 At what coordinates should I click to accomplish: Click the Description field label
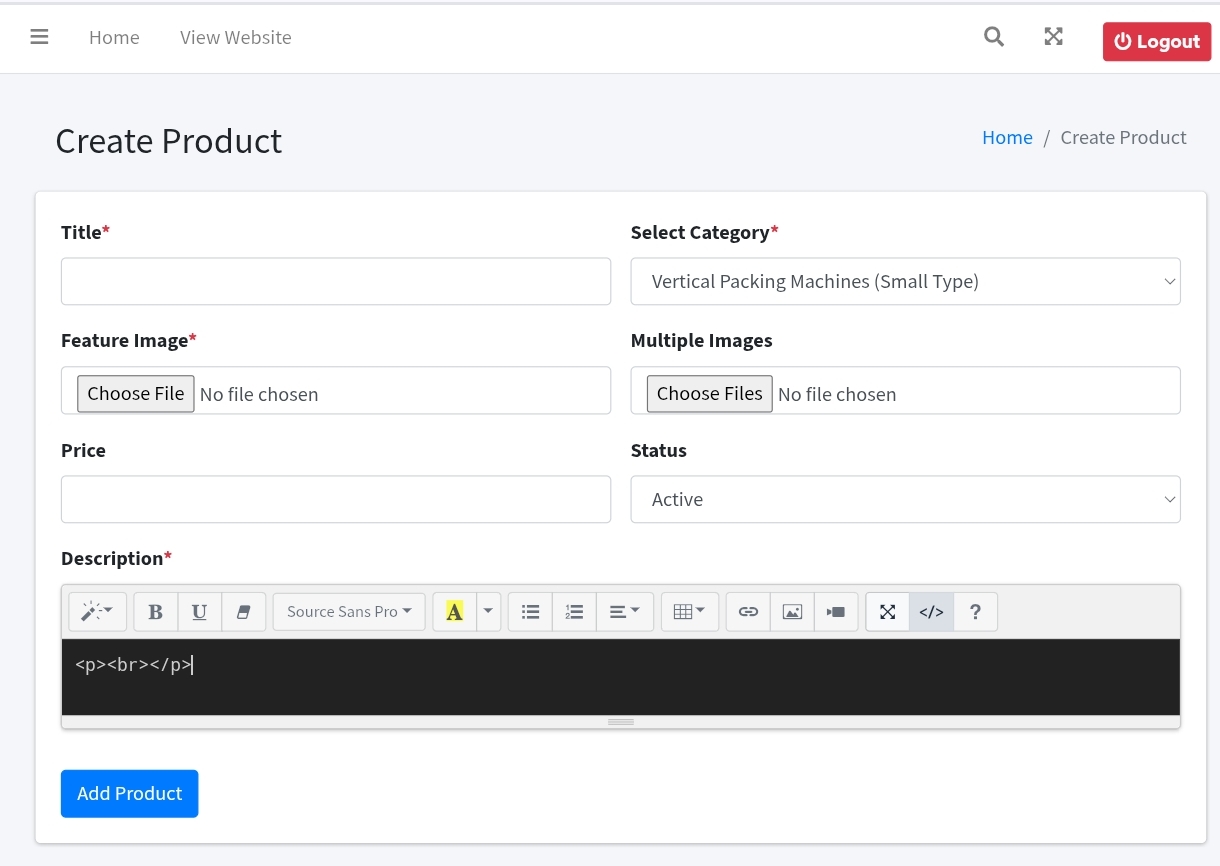[116, 558]
